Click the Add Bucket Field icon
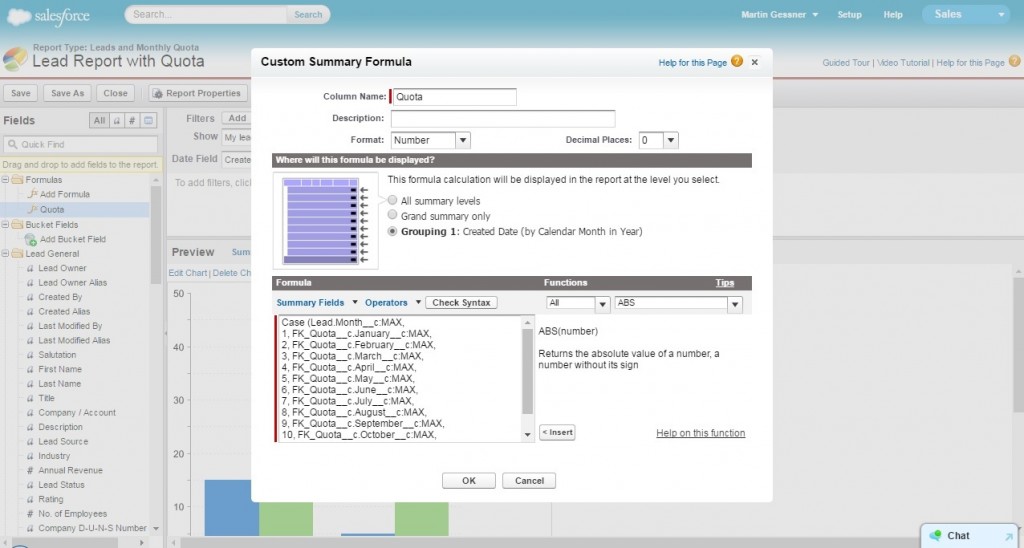This screenshot has height=548, width=1024. pyautogui.click(x=31, y=240)
